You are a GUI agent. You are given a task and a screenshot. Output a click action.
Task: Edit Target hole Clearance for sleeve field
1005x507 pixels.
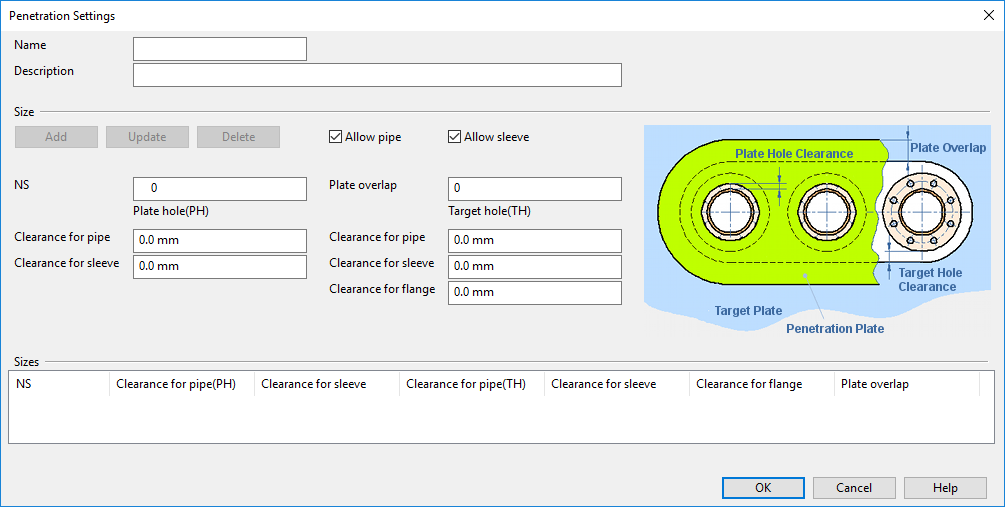[534, 267]
